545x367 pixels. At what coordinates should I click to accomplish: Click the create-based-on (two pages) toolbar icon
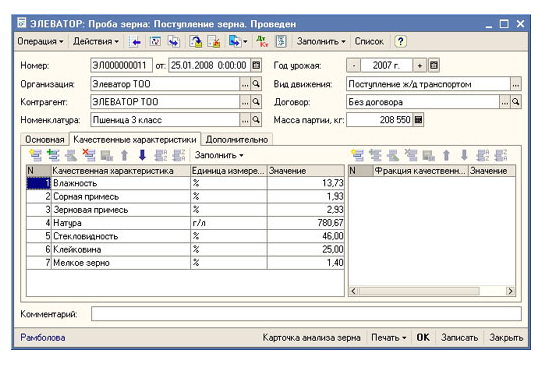[174, 42]
